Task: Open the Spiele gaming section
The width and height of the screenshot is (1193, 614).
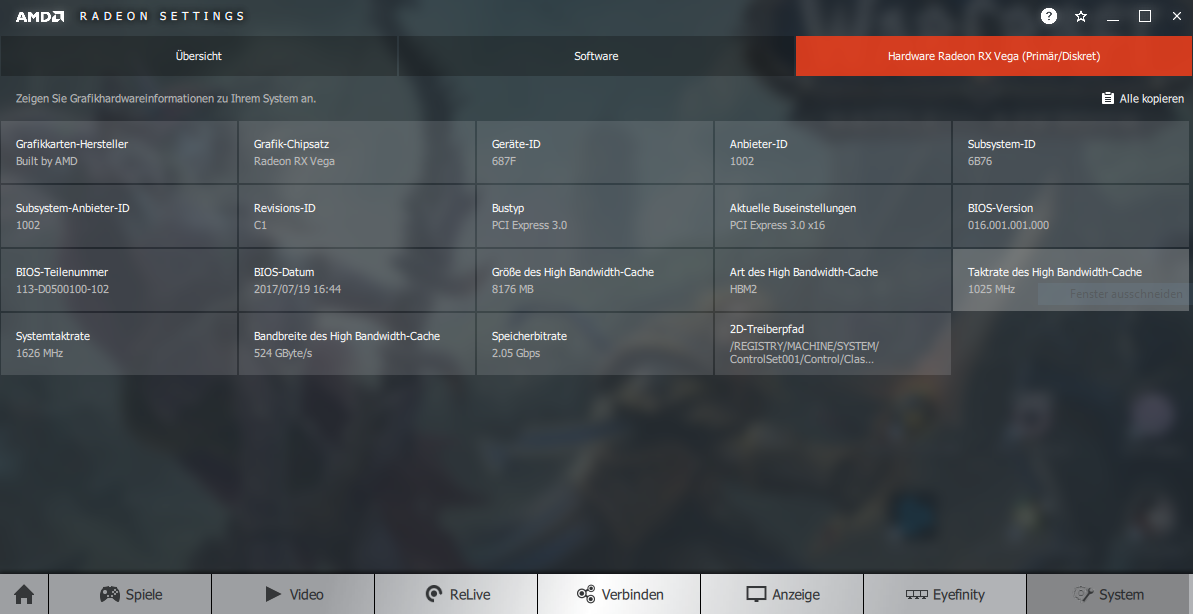Action: coord(130,594)
